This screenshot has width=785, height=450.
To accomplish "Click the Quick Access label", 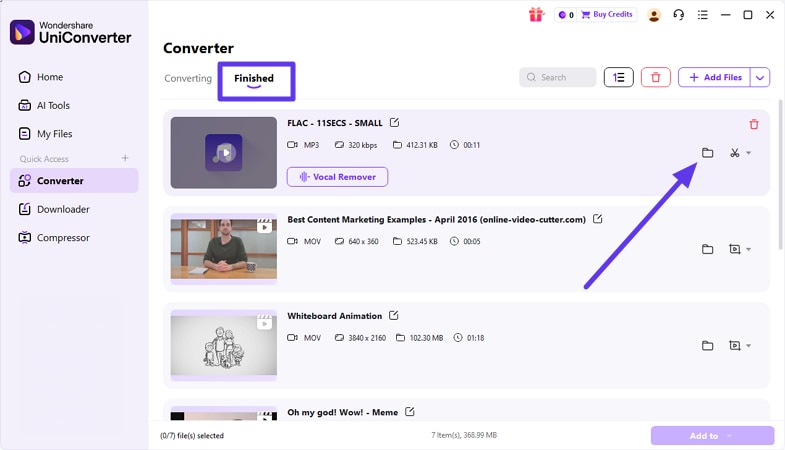I will tap(44, 159).
